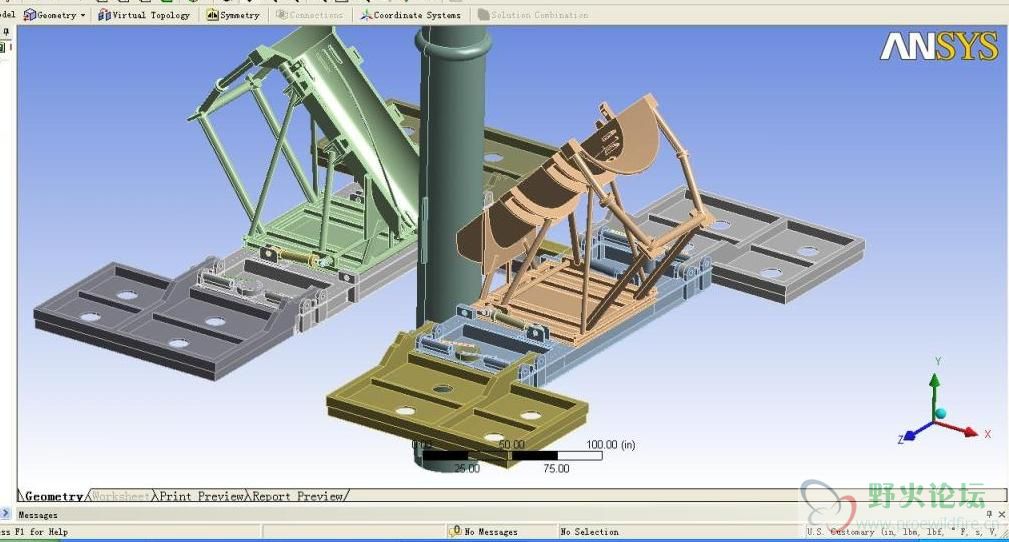The image size is (1009, 542).
Task: Switch to the Geometry view tab
Action: (53, 496)
